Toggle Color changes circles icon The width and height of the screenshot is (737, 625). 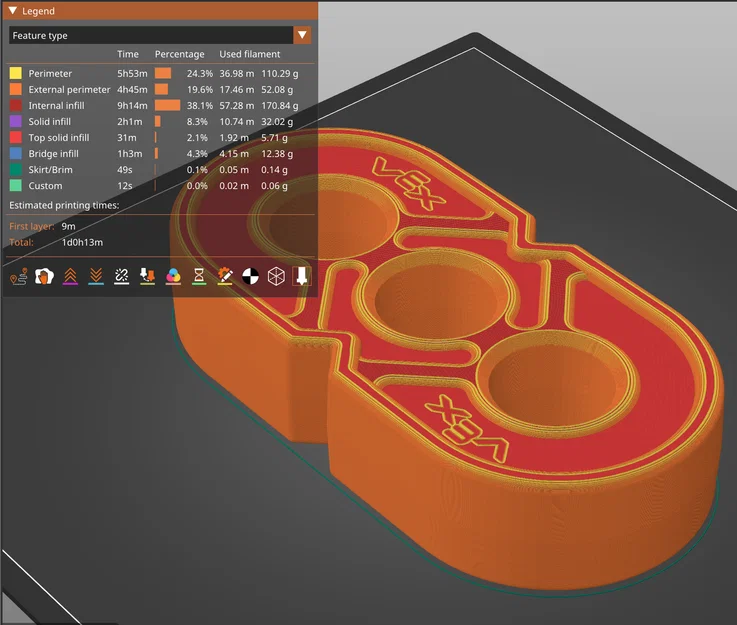pos(173,276)
